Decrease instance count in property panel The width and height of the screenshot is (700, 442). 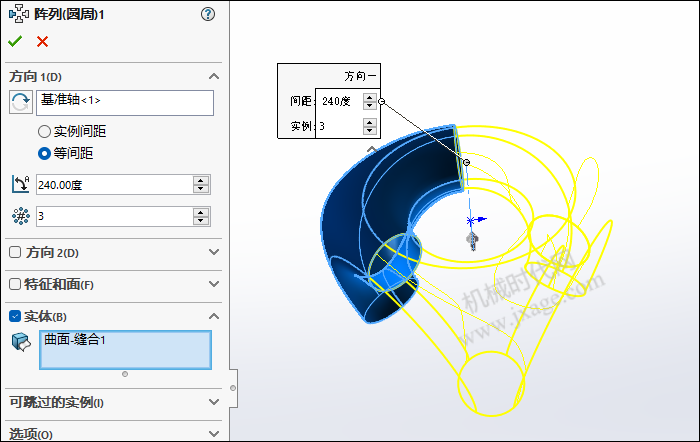[201, 221]
